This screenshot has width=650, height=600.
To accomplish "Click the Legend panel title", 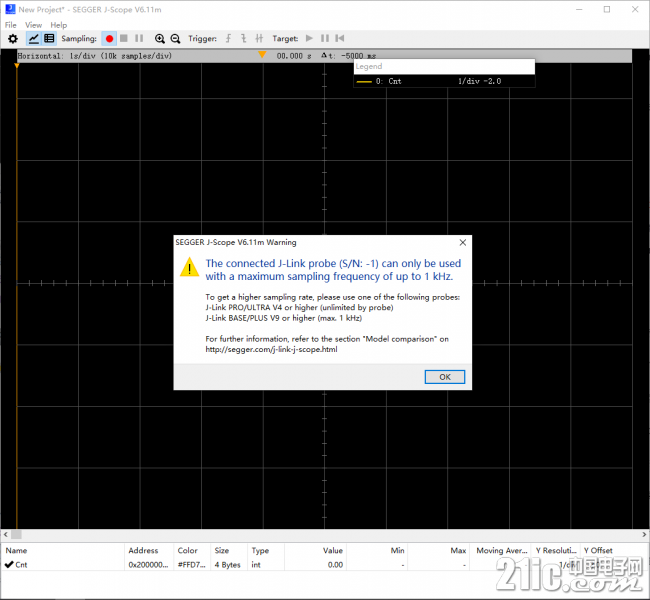I will (x=369, y=66).
